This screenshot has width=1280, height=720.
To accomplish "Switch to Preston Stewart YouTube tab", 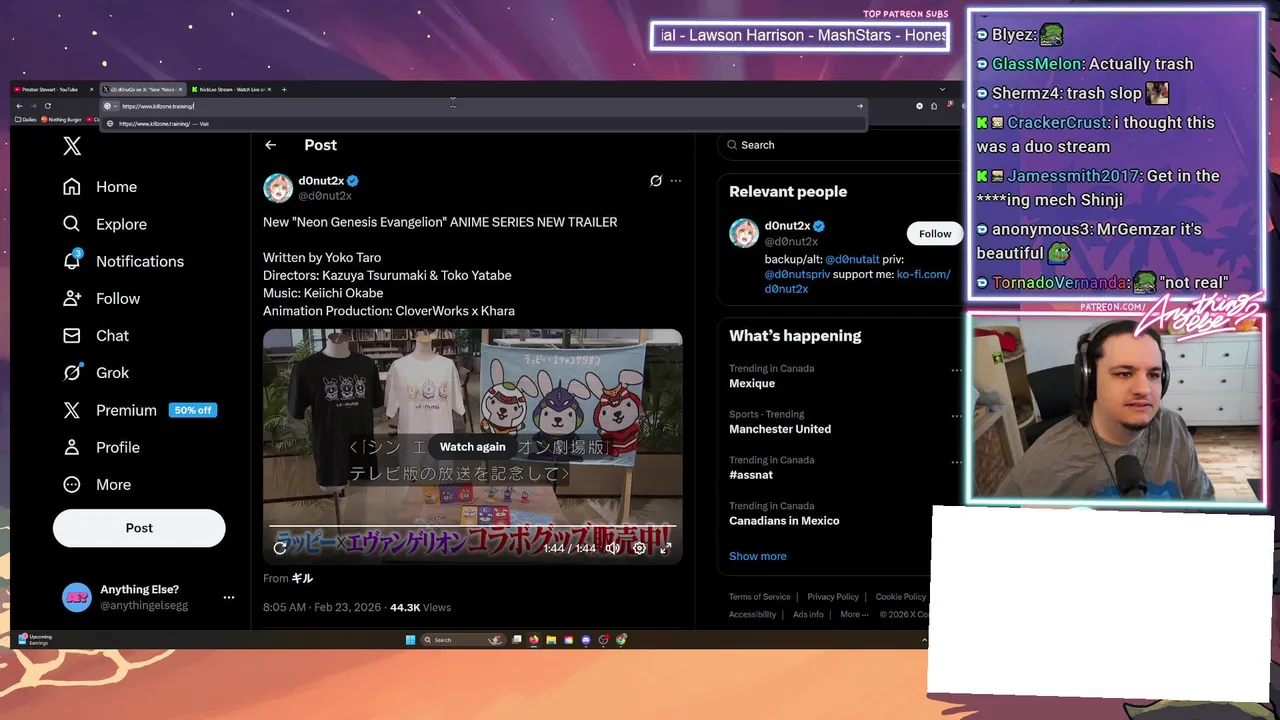I will (52, 89).
